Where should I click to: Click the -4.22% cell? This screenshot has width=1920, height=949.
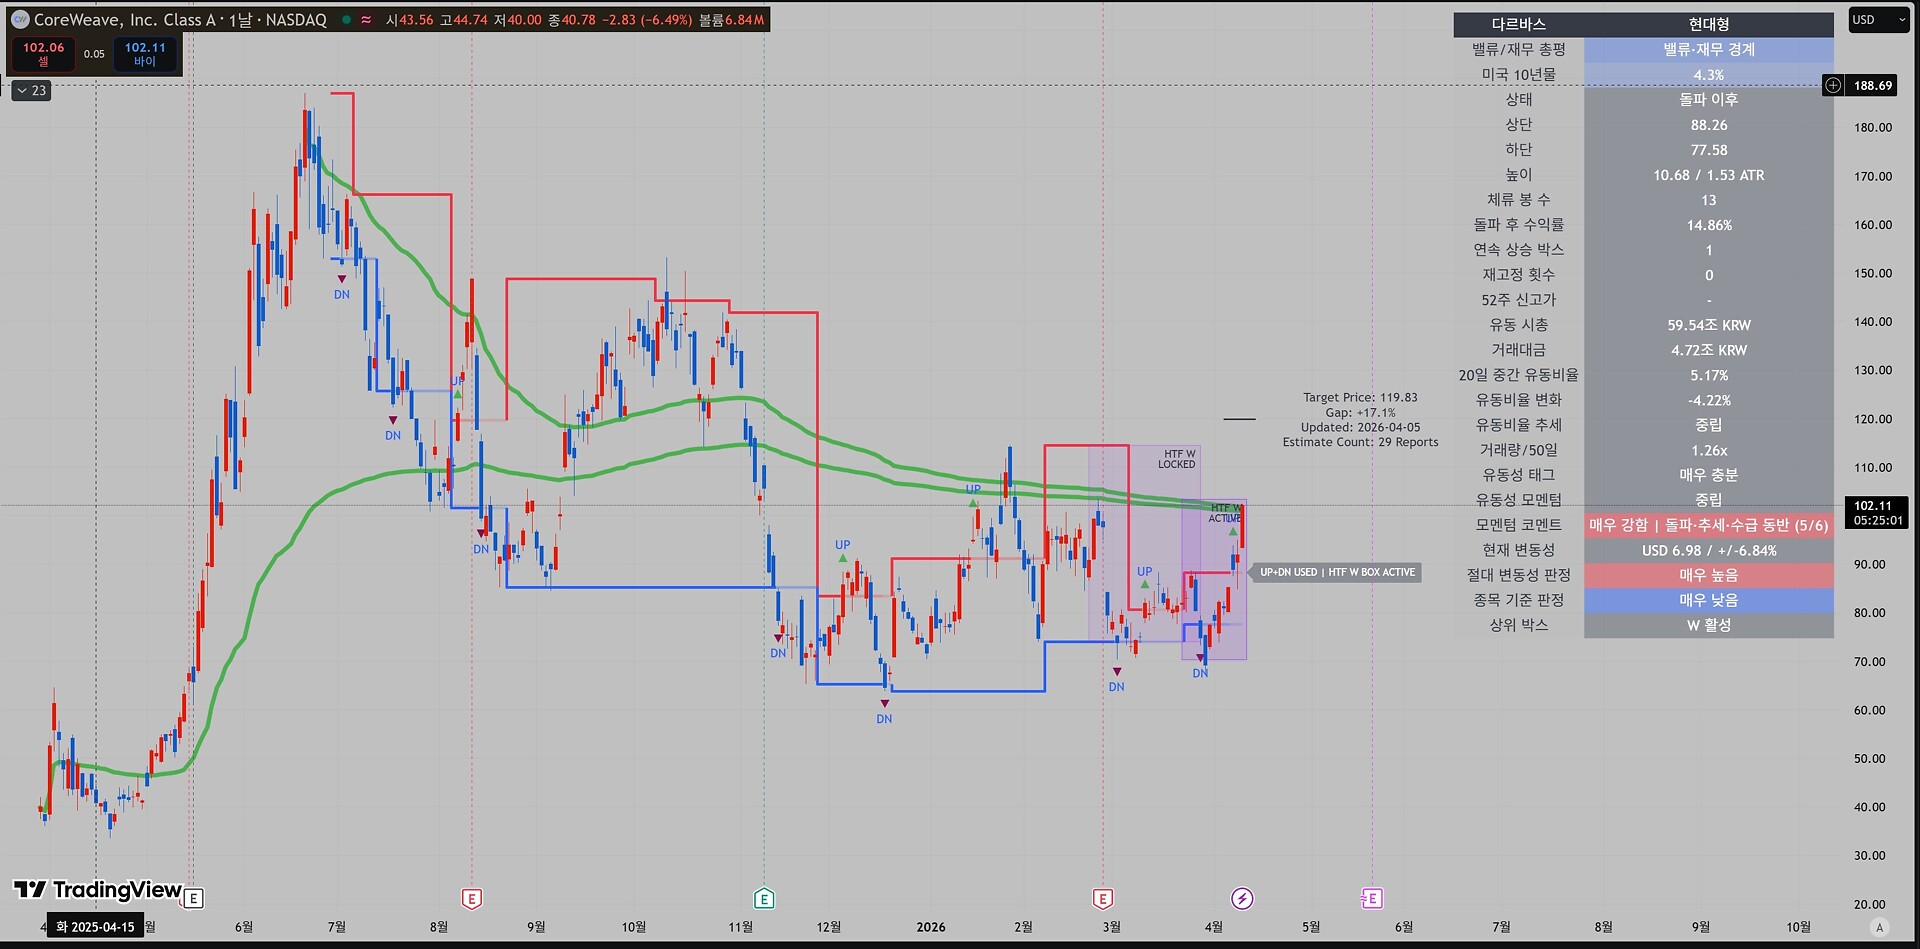[1709, 399]
